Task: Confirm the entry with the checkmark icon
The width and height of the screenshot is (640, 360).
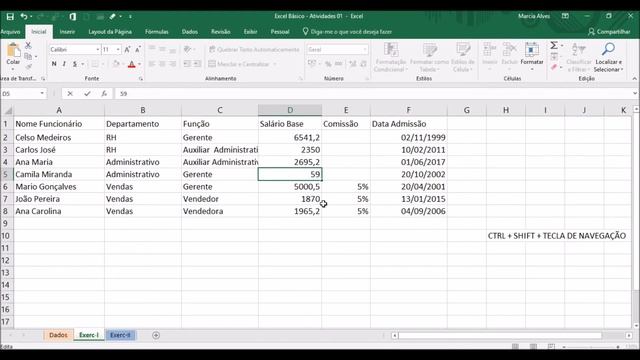Action: point(87,93)
